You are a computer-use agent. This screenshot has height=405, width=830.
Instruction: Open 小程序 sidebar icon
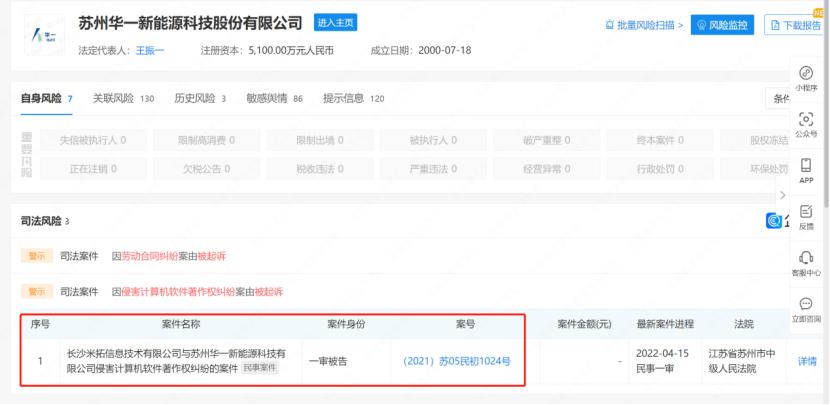coord(806,78)
